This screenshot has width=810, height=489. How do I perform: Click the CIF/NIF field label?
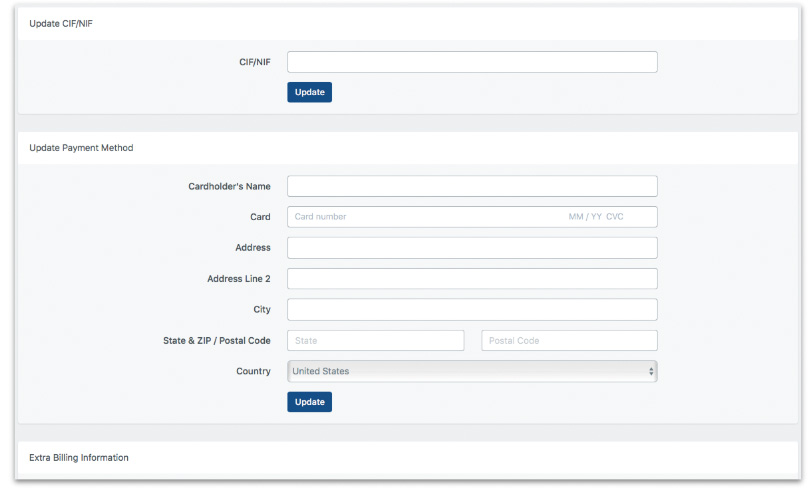[x=255, y=62]
